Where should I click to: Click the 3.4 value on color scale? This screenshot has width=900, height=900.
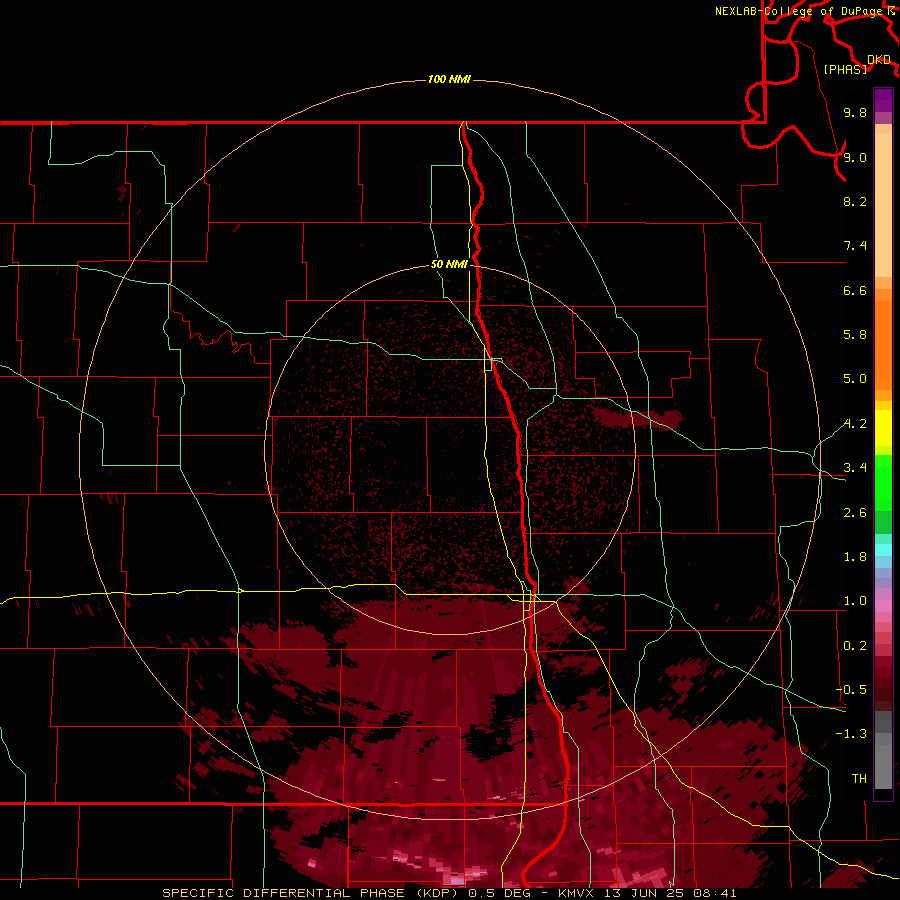click(855, 468)
